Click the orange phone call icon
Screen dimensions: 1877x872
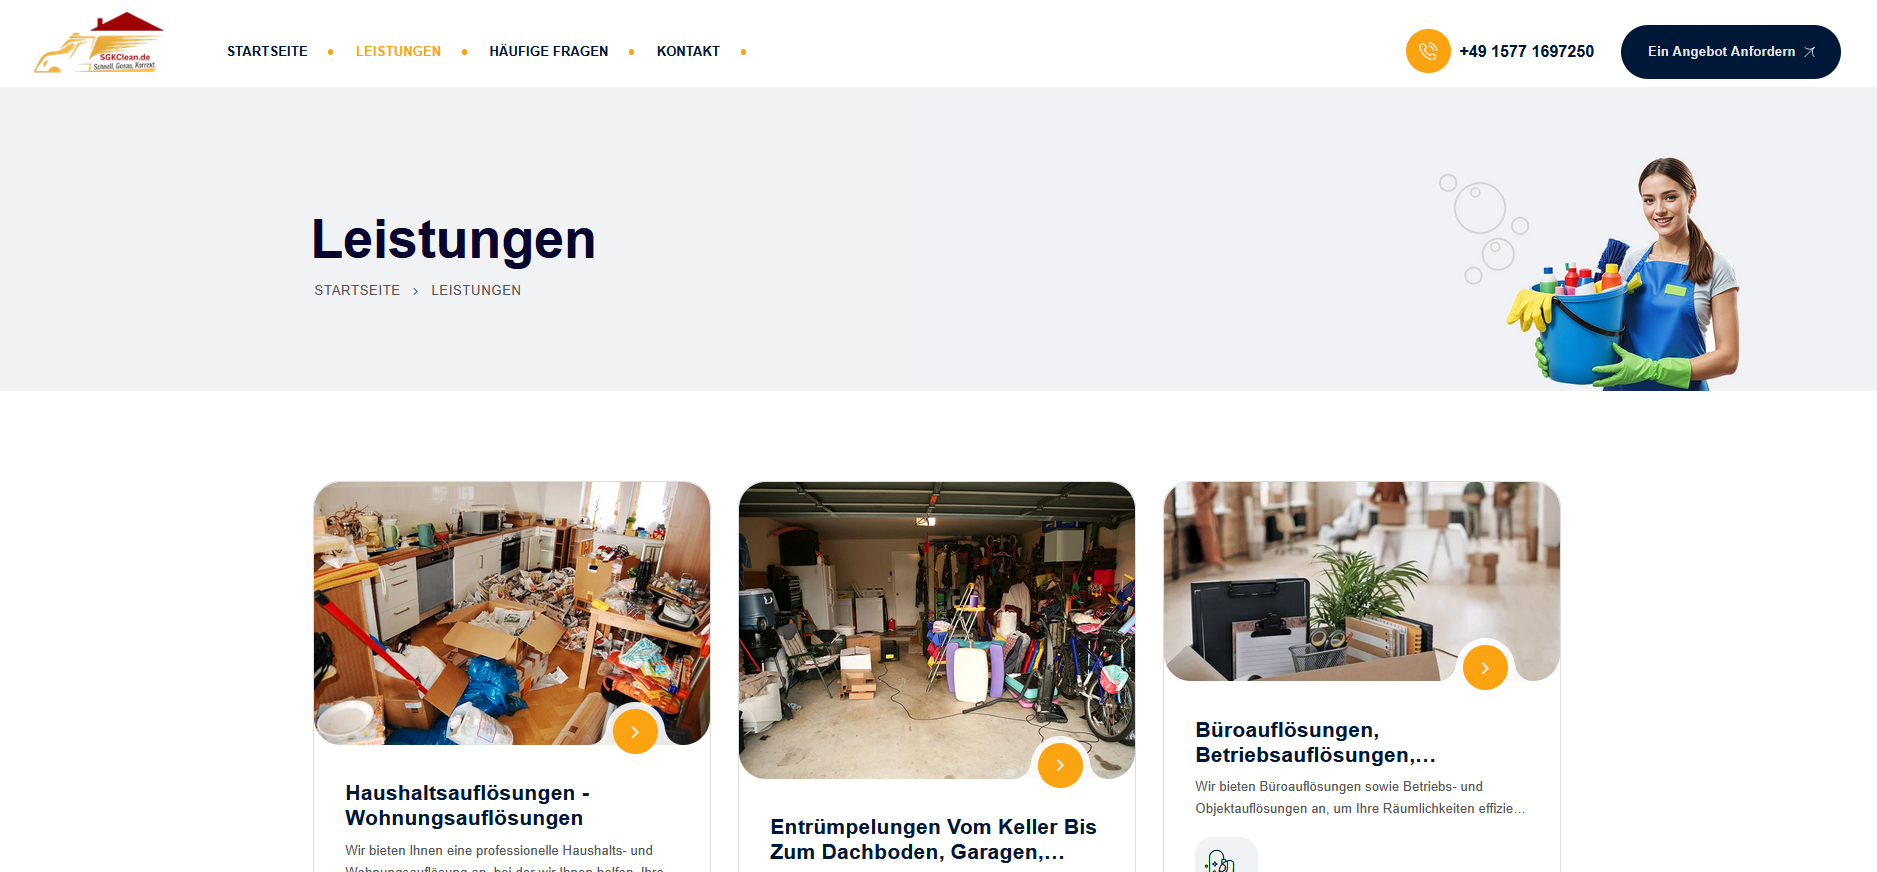[1428, 51]
